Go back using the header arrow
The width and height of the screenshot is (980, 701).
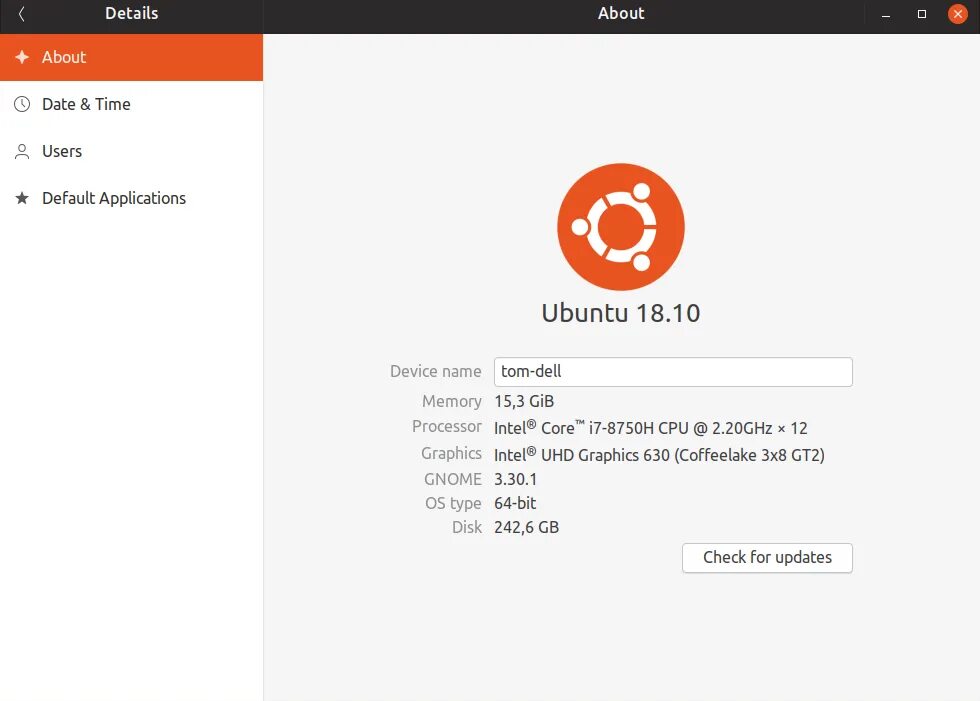coord(21,14)
